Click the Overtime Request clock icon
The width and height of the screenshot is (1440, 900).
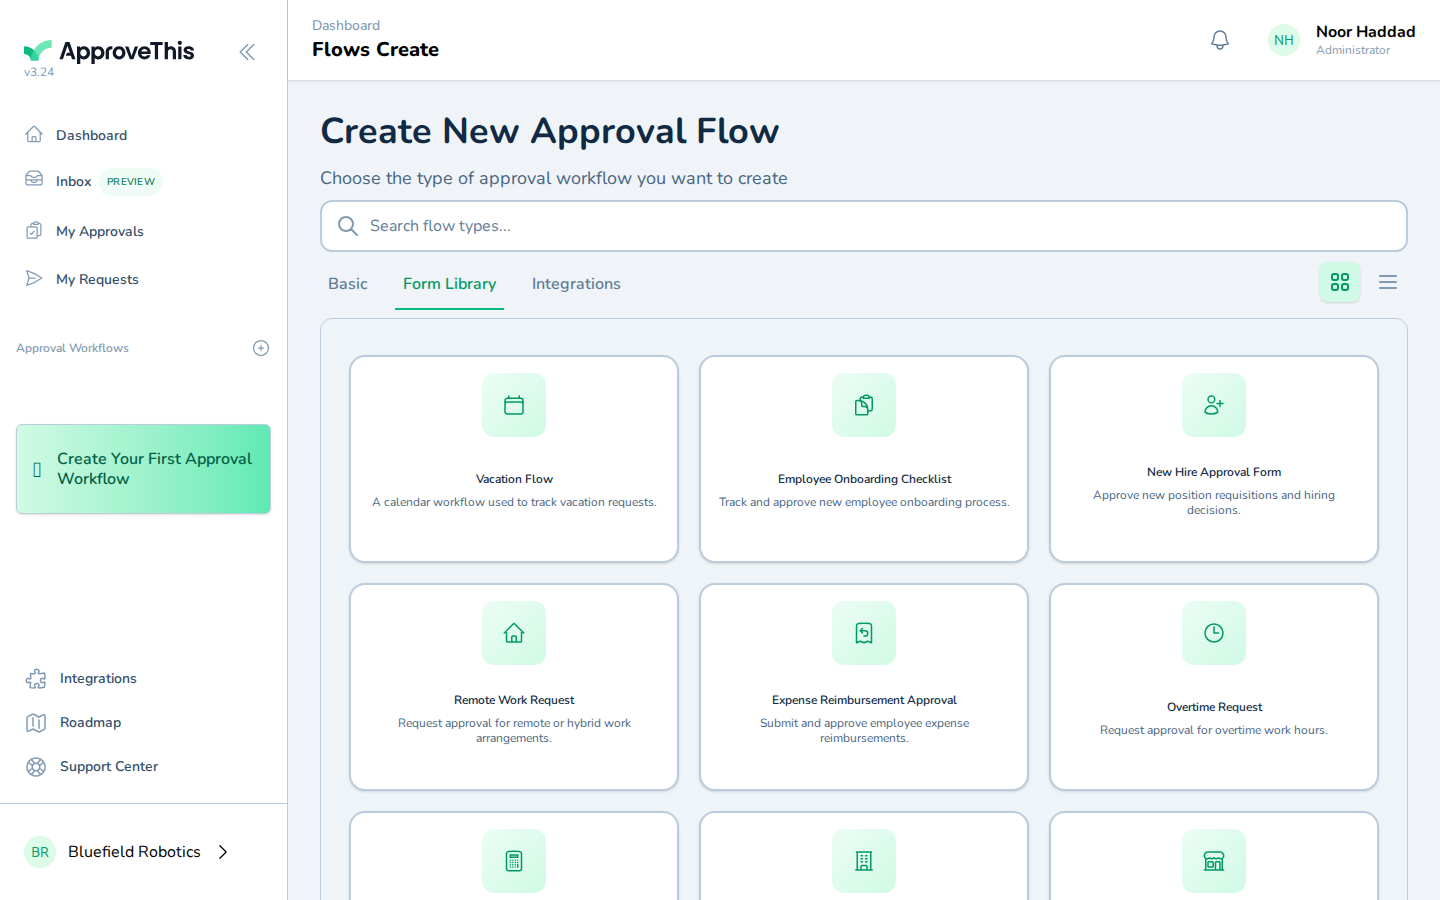(x=1214, y=633)
